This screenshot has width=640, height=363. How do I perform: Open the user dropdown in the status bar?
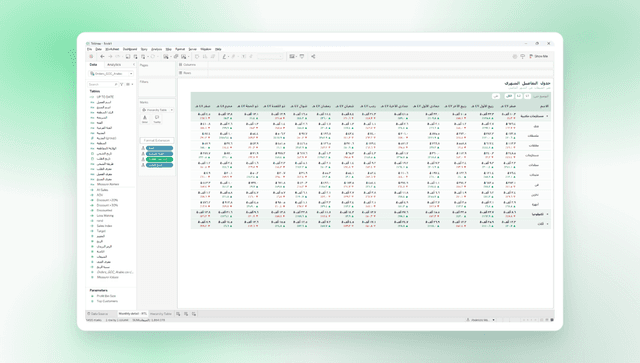pos(480,320)
